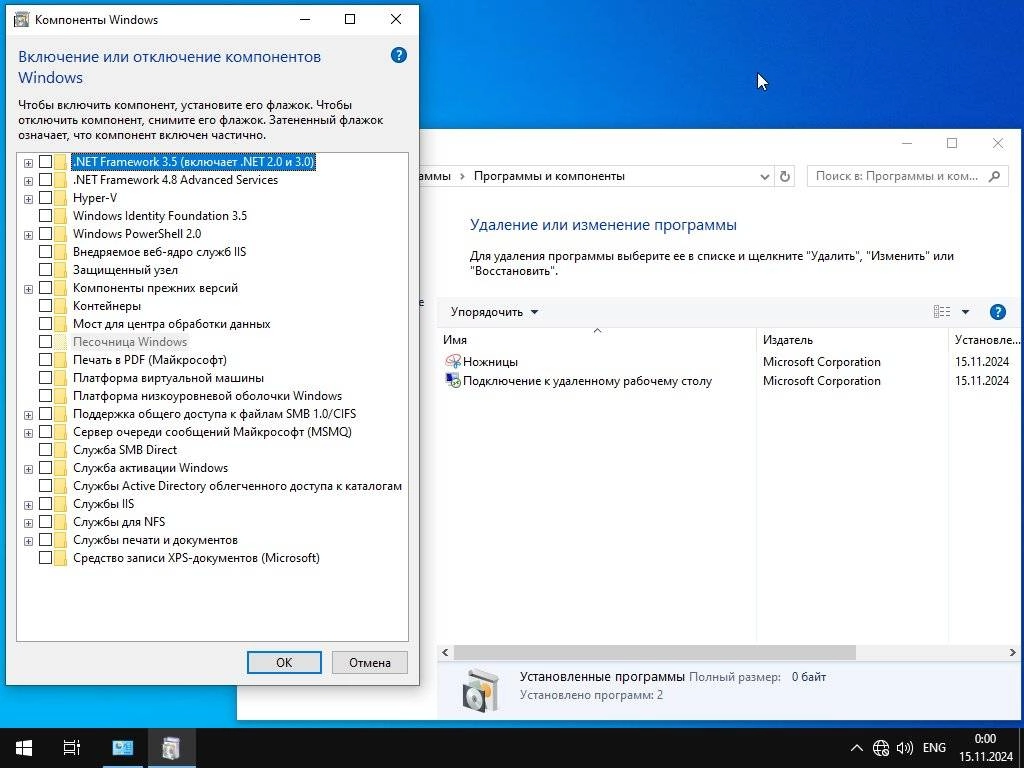The image size is (1024, 768).
Task: Check the Контейнеры component
Action: click(x=46, y=305)
